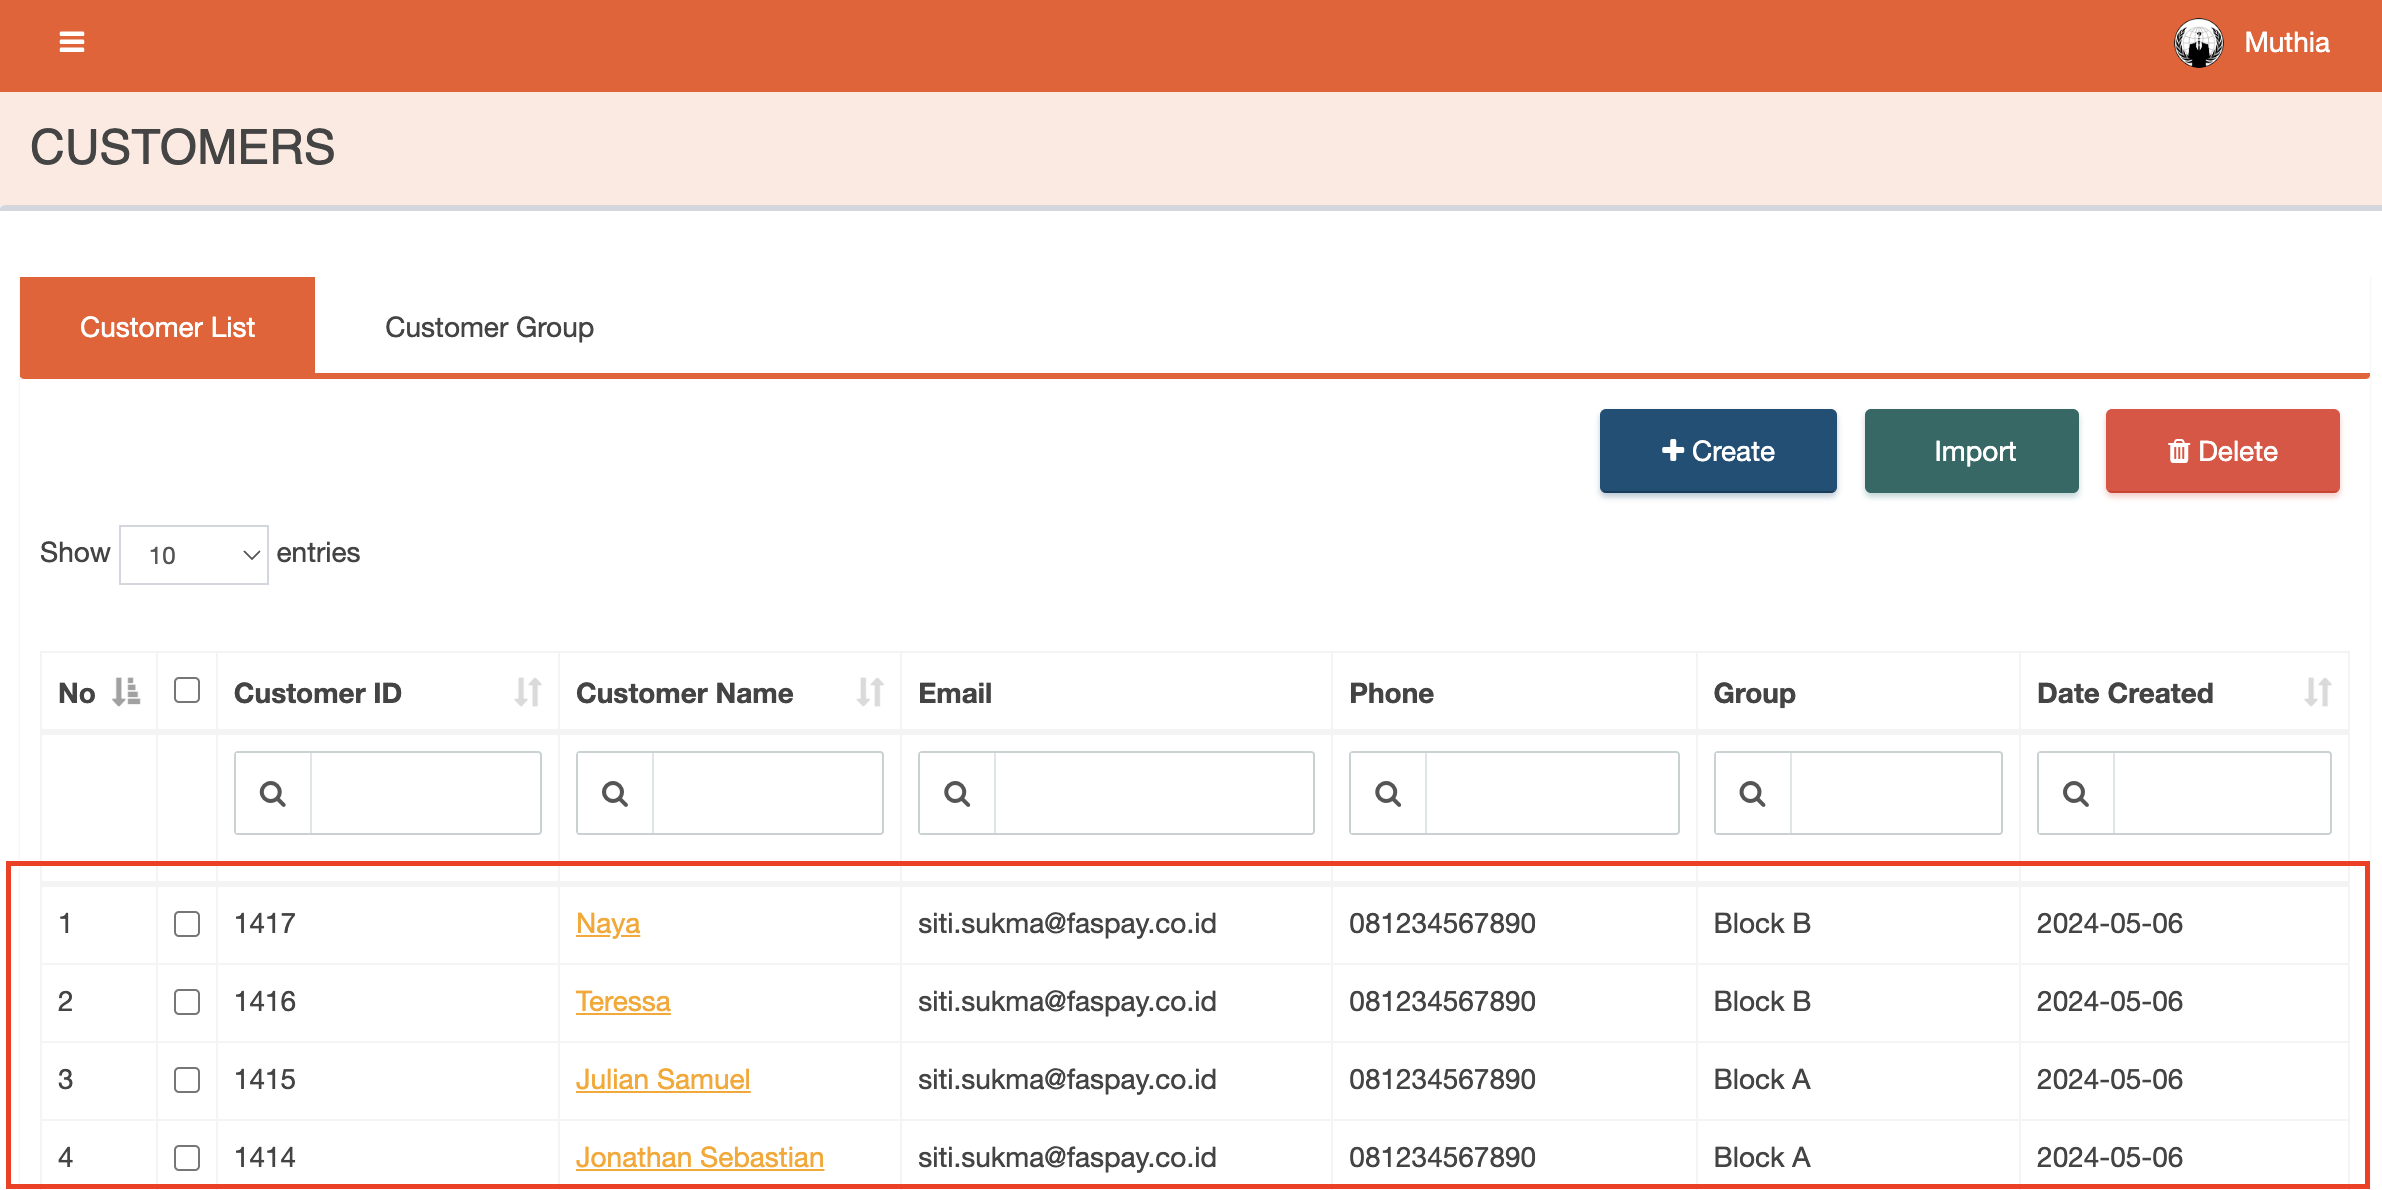Sort by No column icon
The height and width of the screenshot is (1190, 2382).
pos(126,692)
